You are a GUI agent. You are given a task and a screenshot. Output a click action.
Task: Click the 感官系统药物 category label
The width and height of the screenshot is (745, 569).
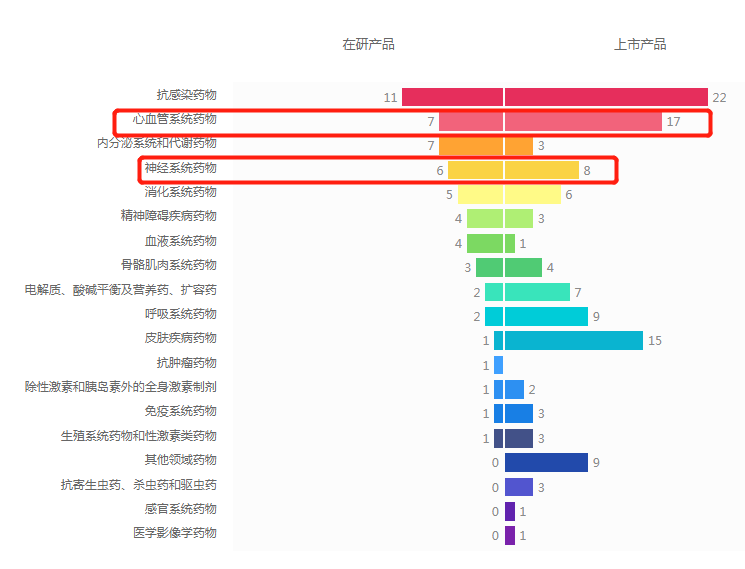pyautogui.click(x=180, y=509)
